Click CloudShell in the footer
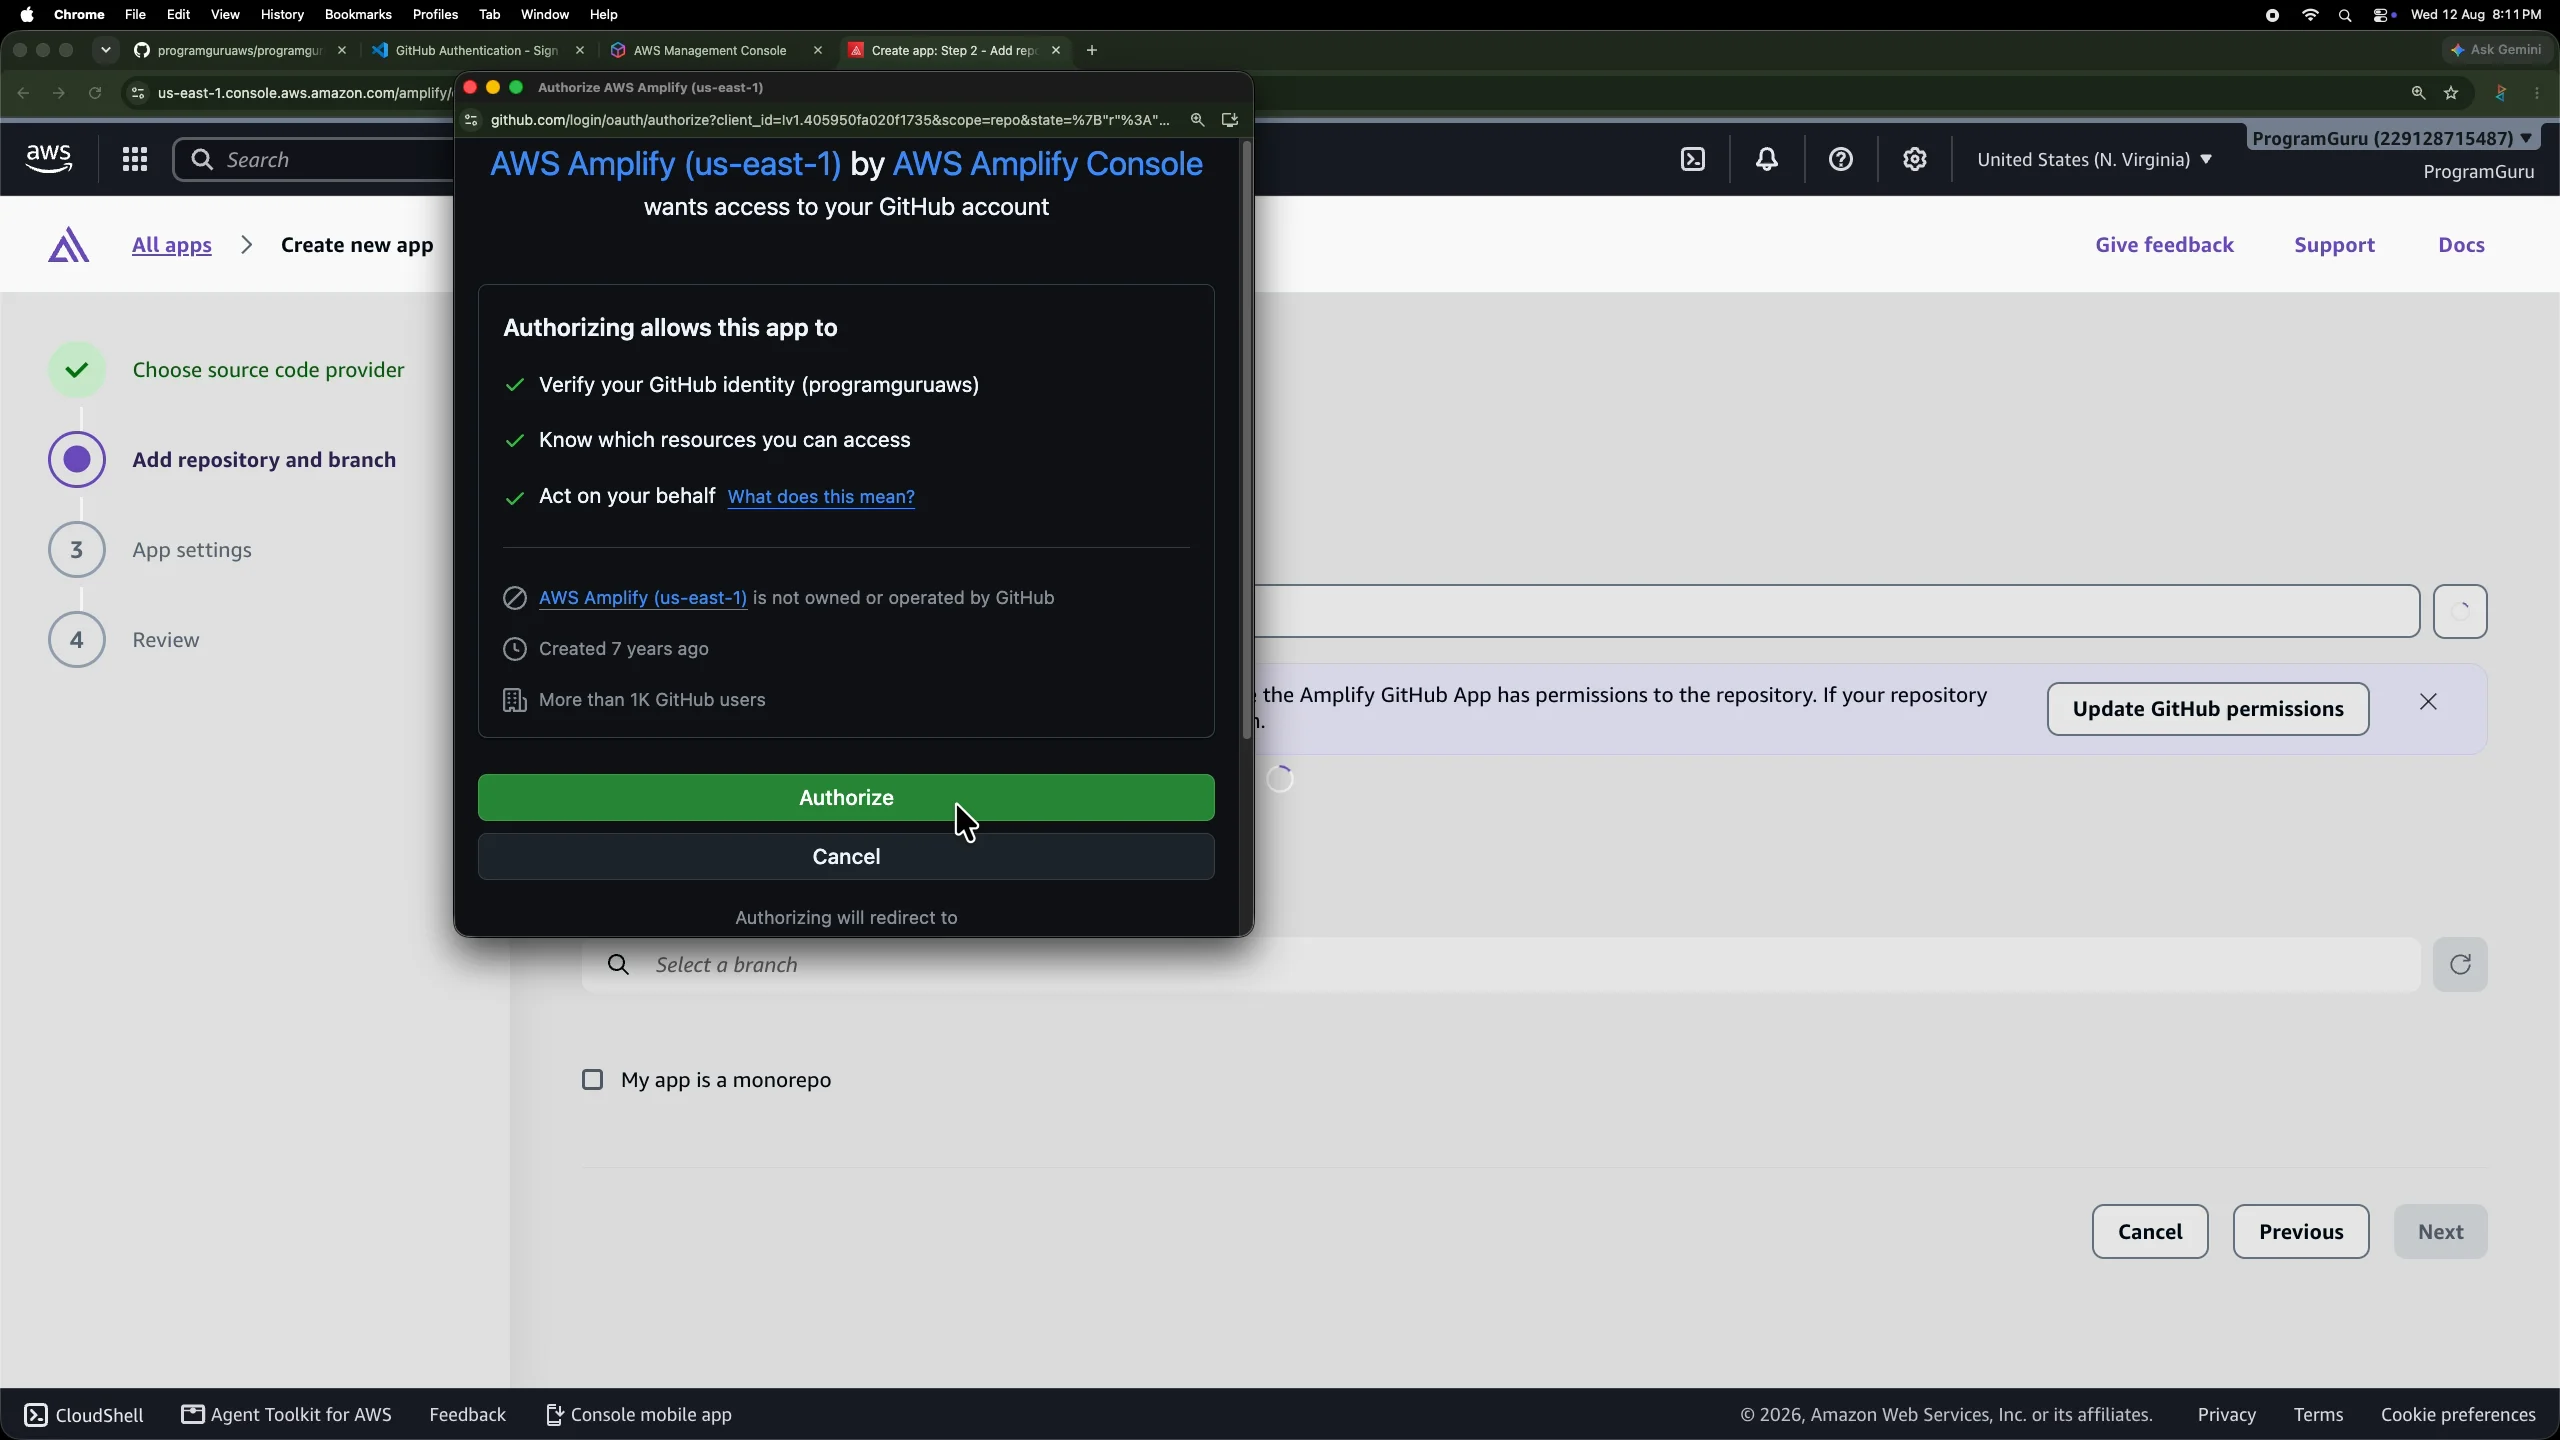The image size is (2560, 1440). pyautogui.click(x=84, y=1415)
